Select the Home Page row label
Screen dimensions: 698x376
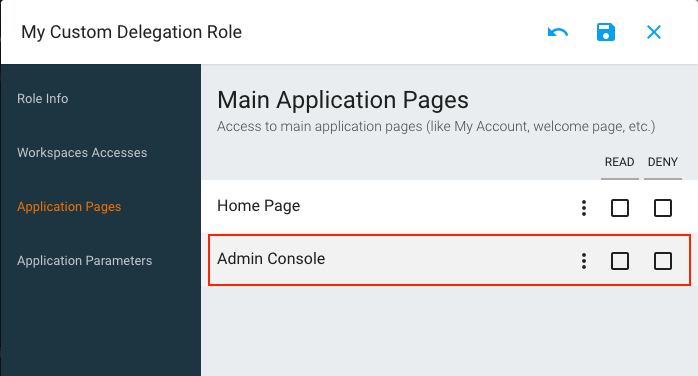(259, 206)
